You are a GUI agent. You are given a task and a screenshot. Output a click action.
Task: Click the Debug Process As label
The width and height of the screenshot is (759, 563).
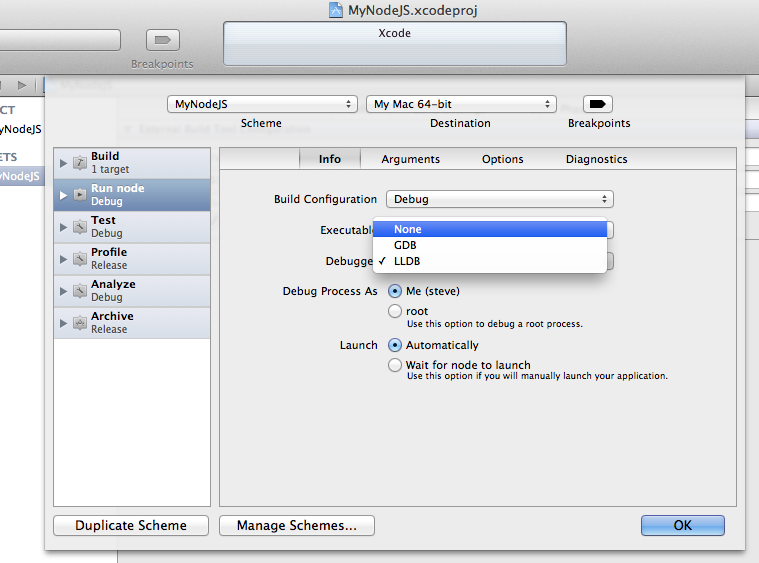(330, 291)
